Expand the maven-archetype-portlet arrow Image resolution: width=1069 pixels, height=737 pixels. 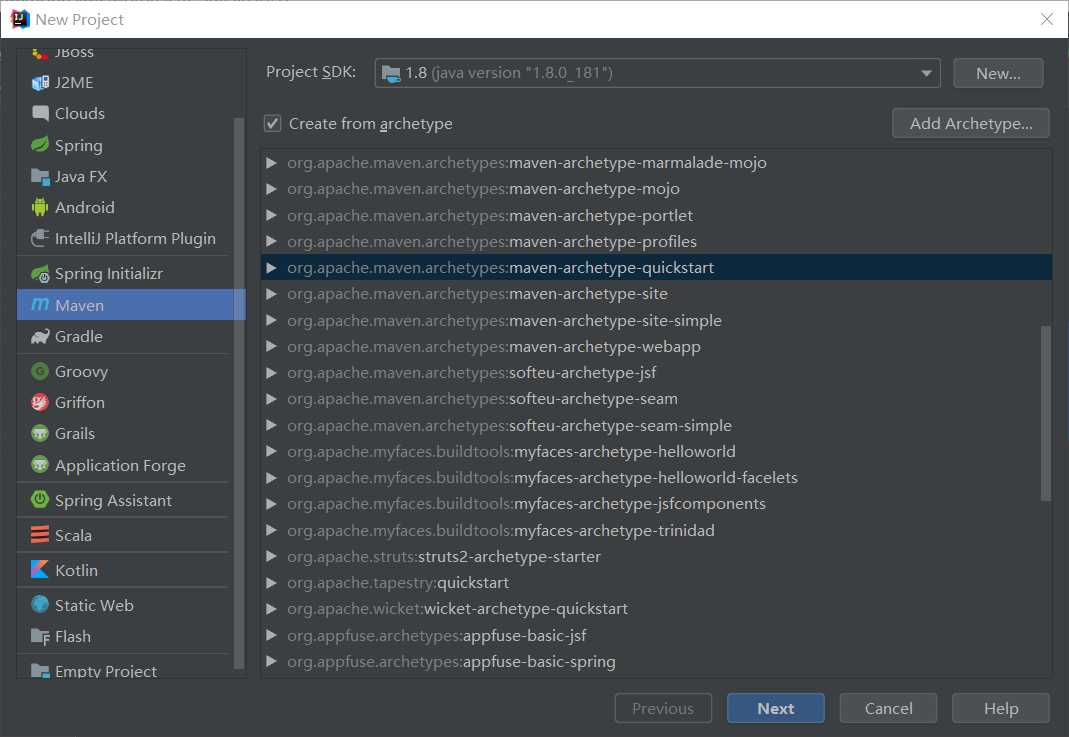click(271, 215)
